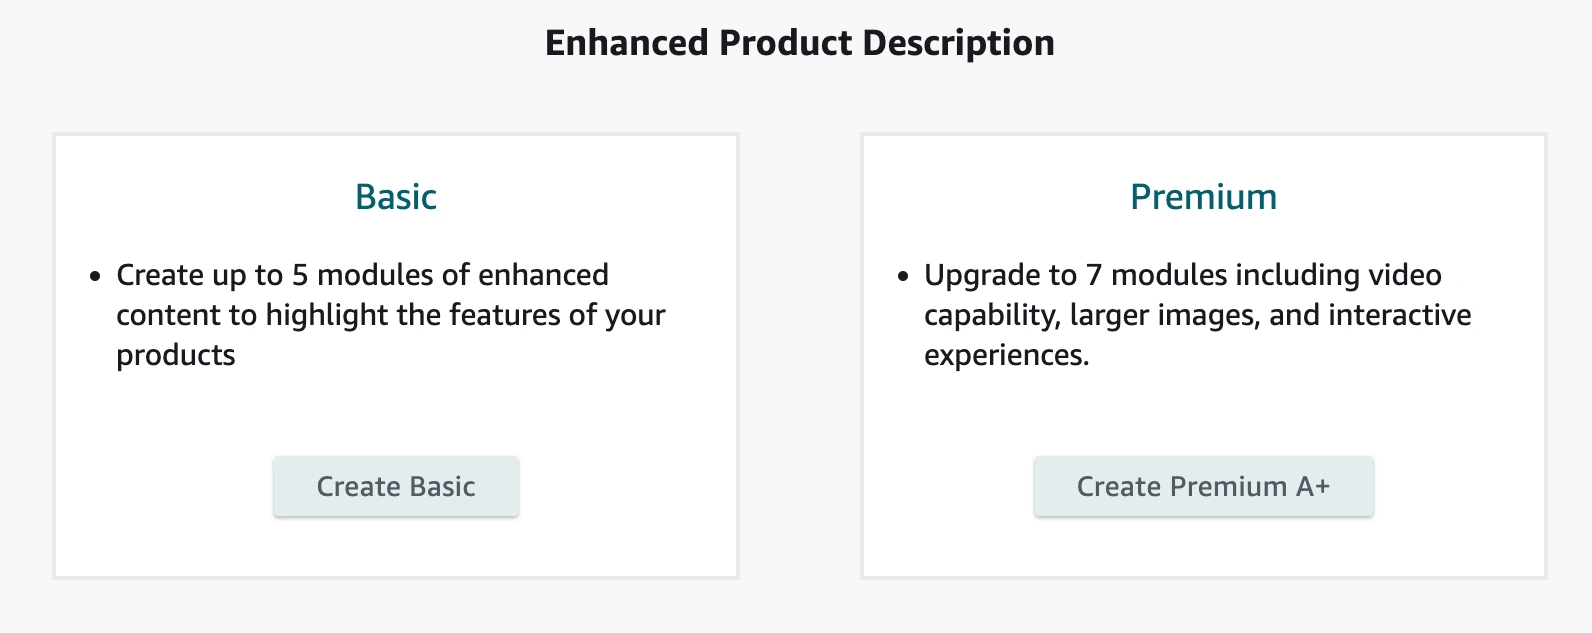Image resolution: width=1592 pixels, height=633 pixels.
Task: Click the number 7 in Premium description
Action: (x=1095, y=275)
